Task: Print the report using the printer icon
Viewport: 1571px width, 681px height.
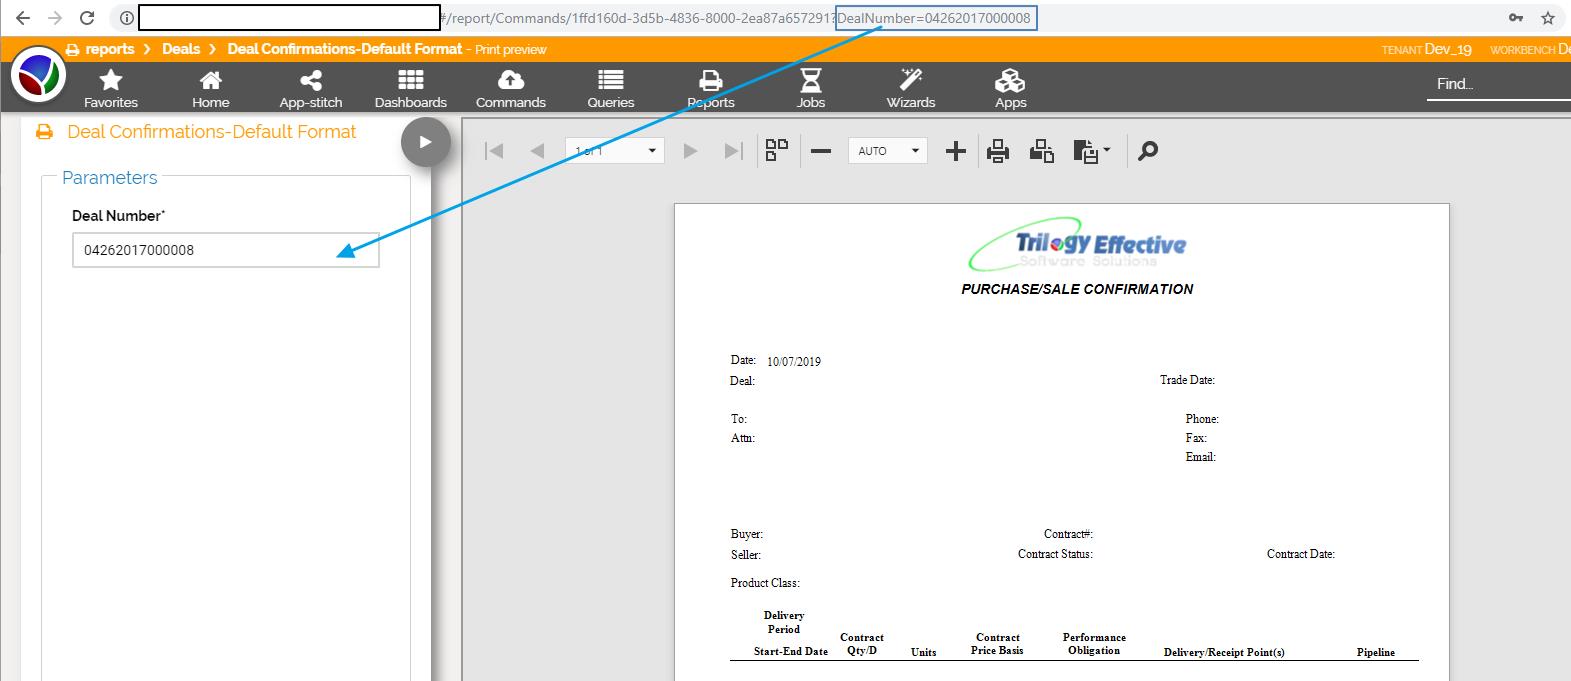Action: point(997,151)
